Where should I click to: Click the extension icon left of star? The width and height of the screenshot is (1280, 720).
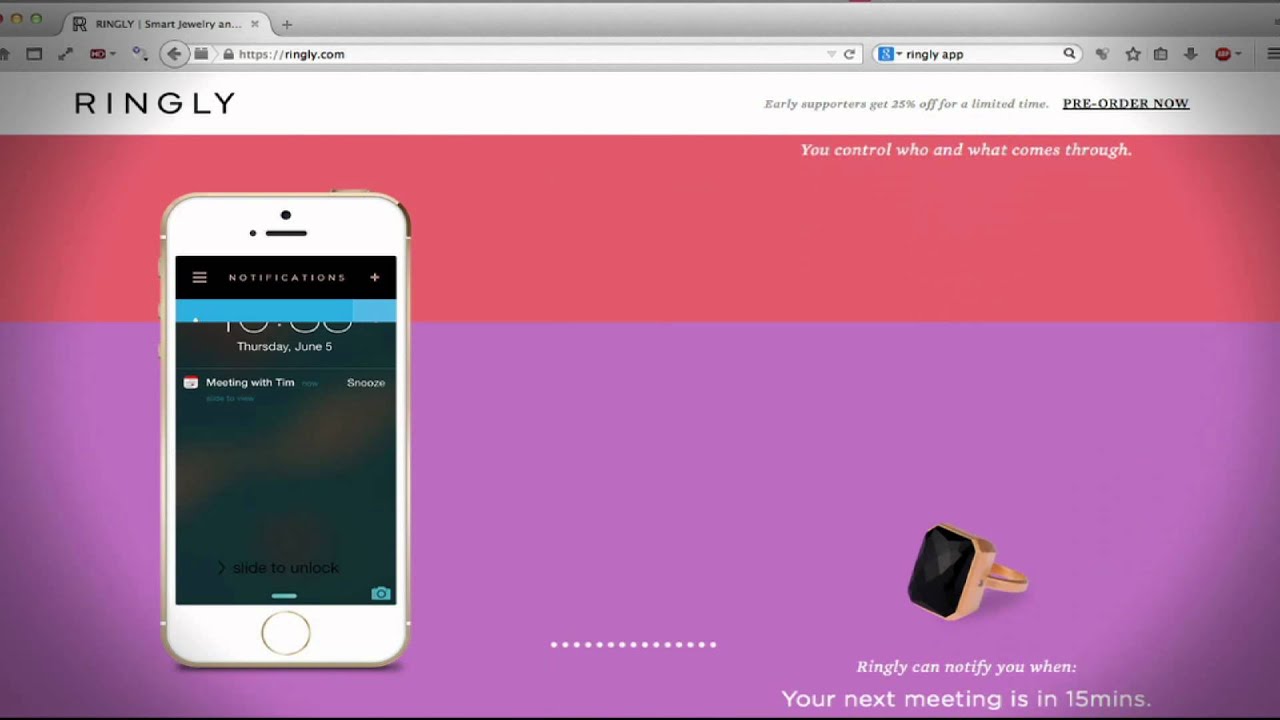[x=1102, y=54]
